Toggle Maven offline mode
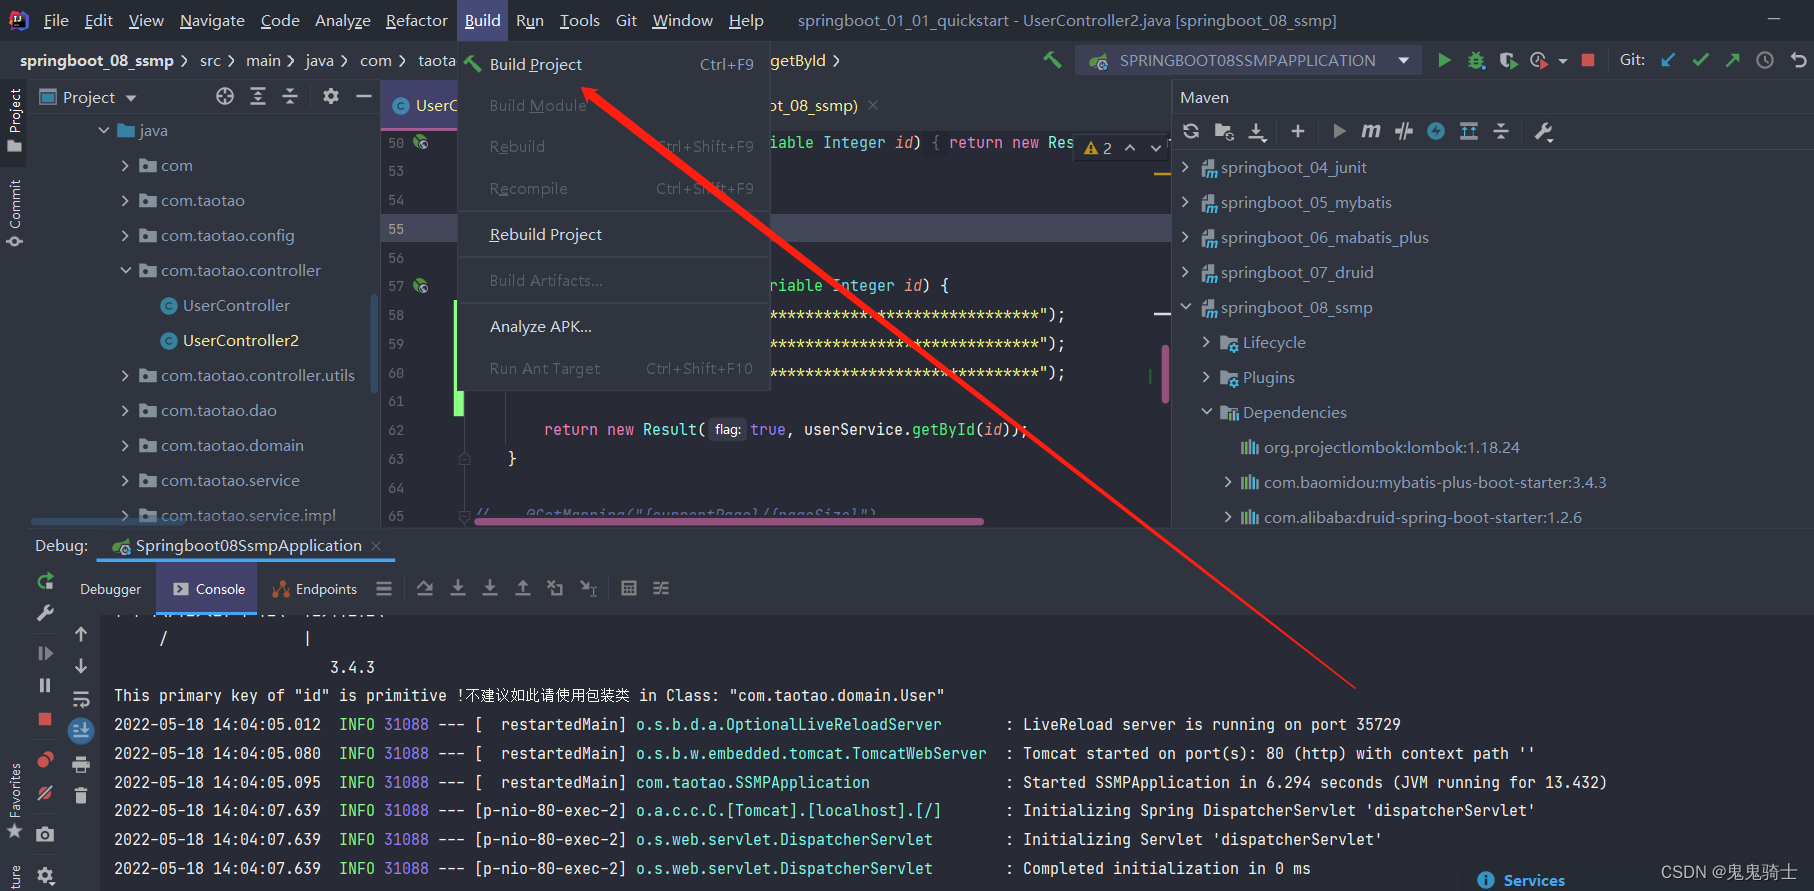Screen dimensions: 1814x891 pos(1404,131)
